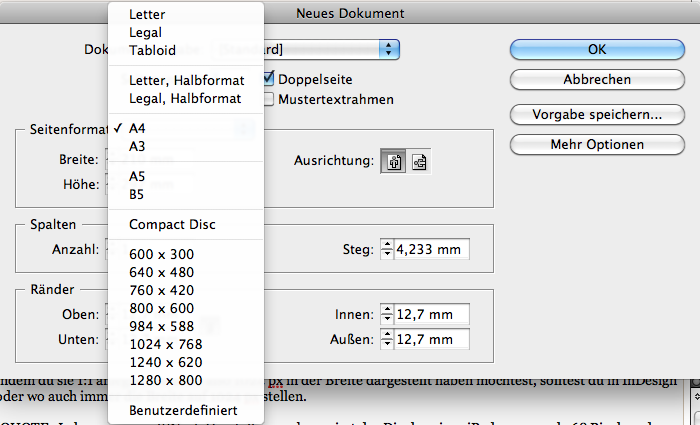The width and height of the screenshot is (700, 425).
Task: Select Letter, Halbformat page size
Action: pos(186,80)
